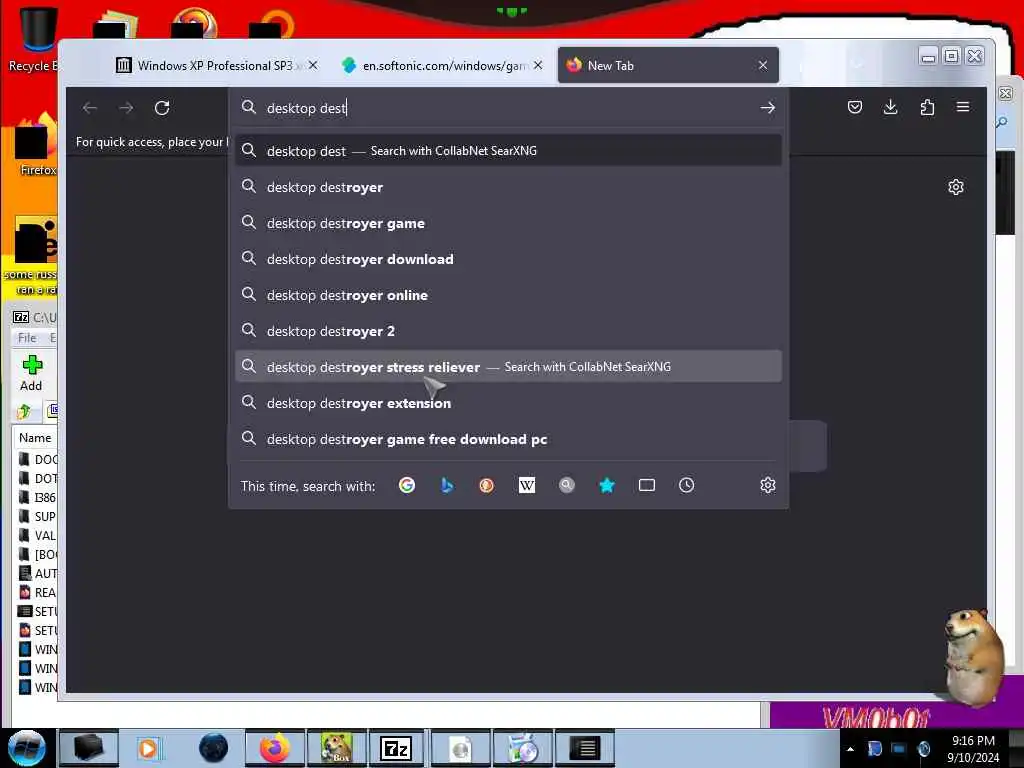Select the SUP folder row in 7-Zip list

coord(38,517)
